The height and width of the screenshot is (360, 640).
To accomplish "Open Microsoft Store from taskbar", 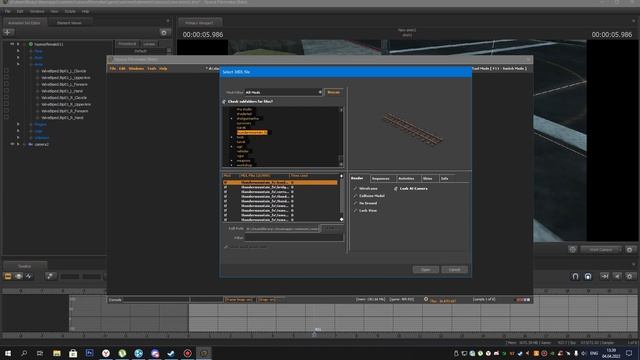I will click(73, 353).
